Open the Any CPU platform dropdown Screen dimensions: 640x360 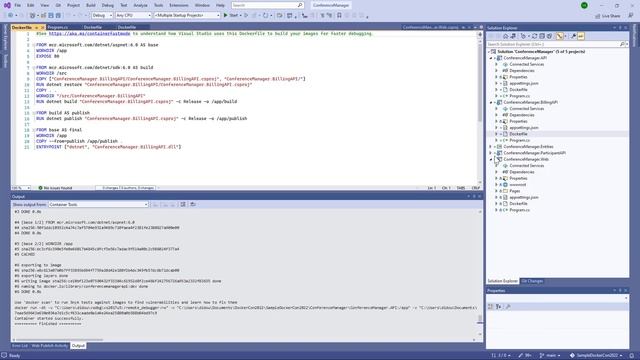[x=133, y=16]
